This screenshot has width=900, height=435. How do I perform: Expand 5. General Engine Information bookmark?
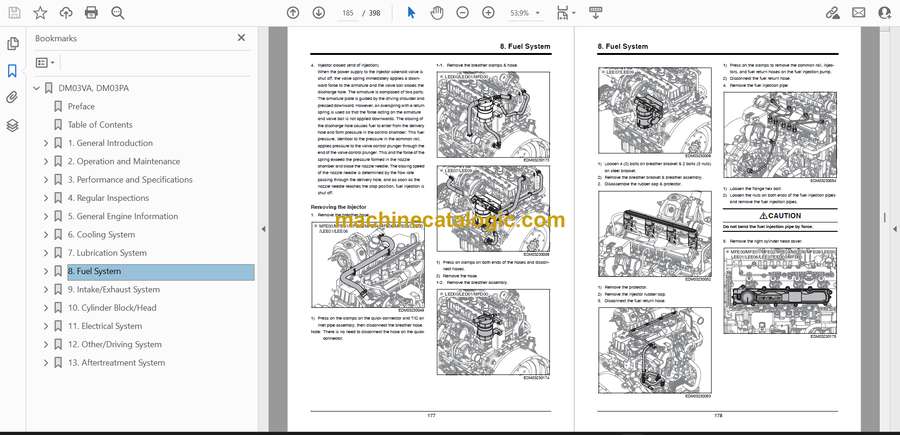click(x=46, y=216)
